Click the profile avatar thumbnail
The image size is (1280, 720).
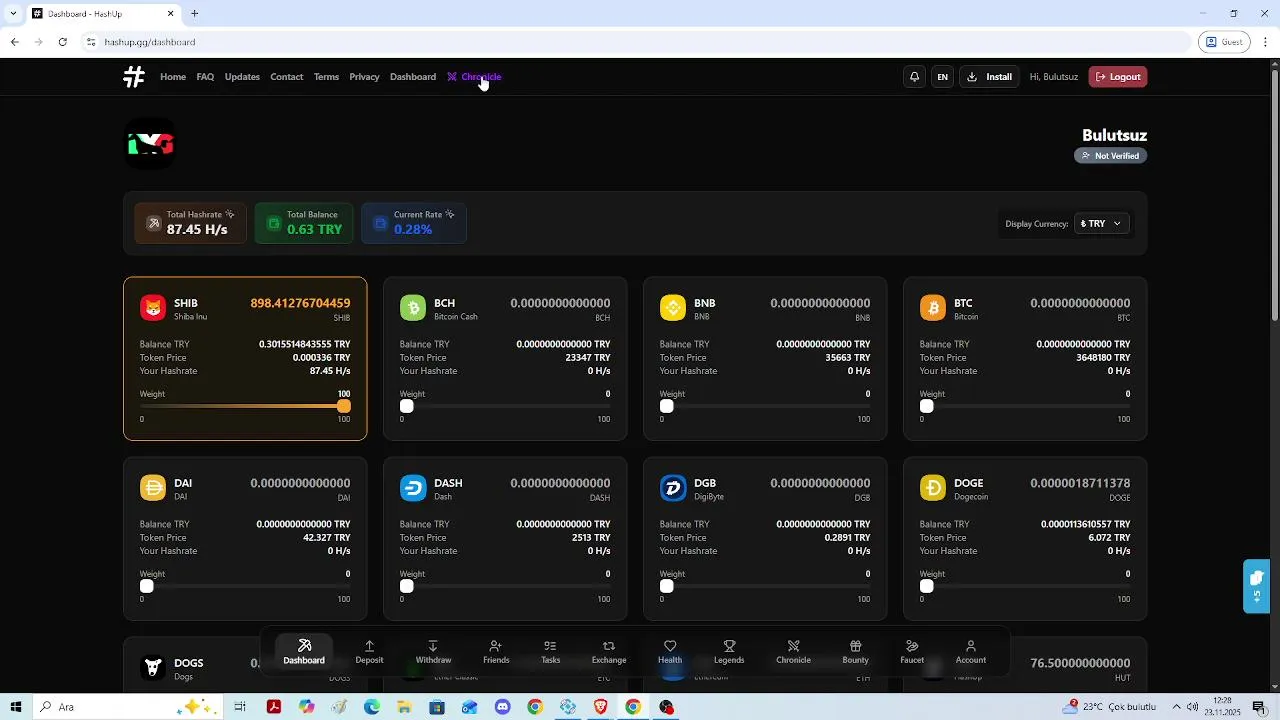150,144
